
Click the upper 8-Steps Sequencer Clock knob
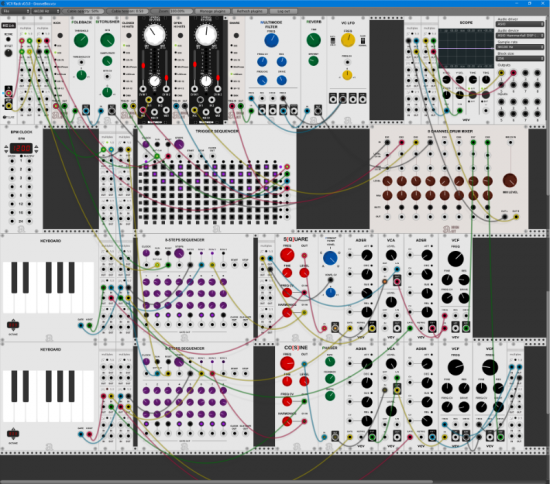point(146,253)
